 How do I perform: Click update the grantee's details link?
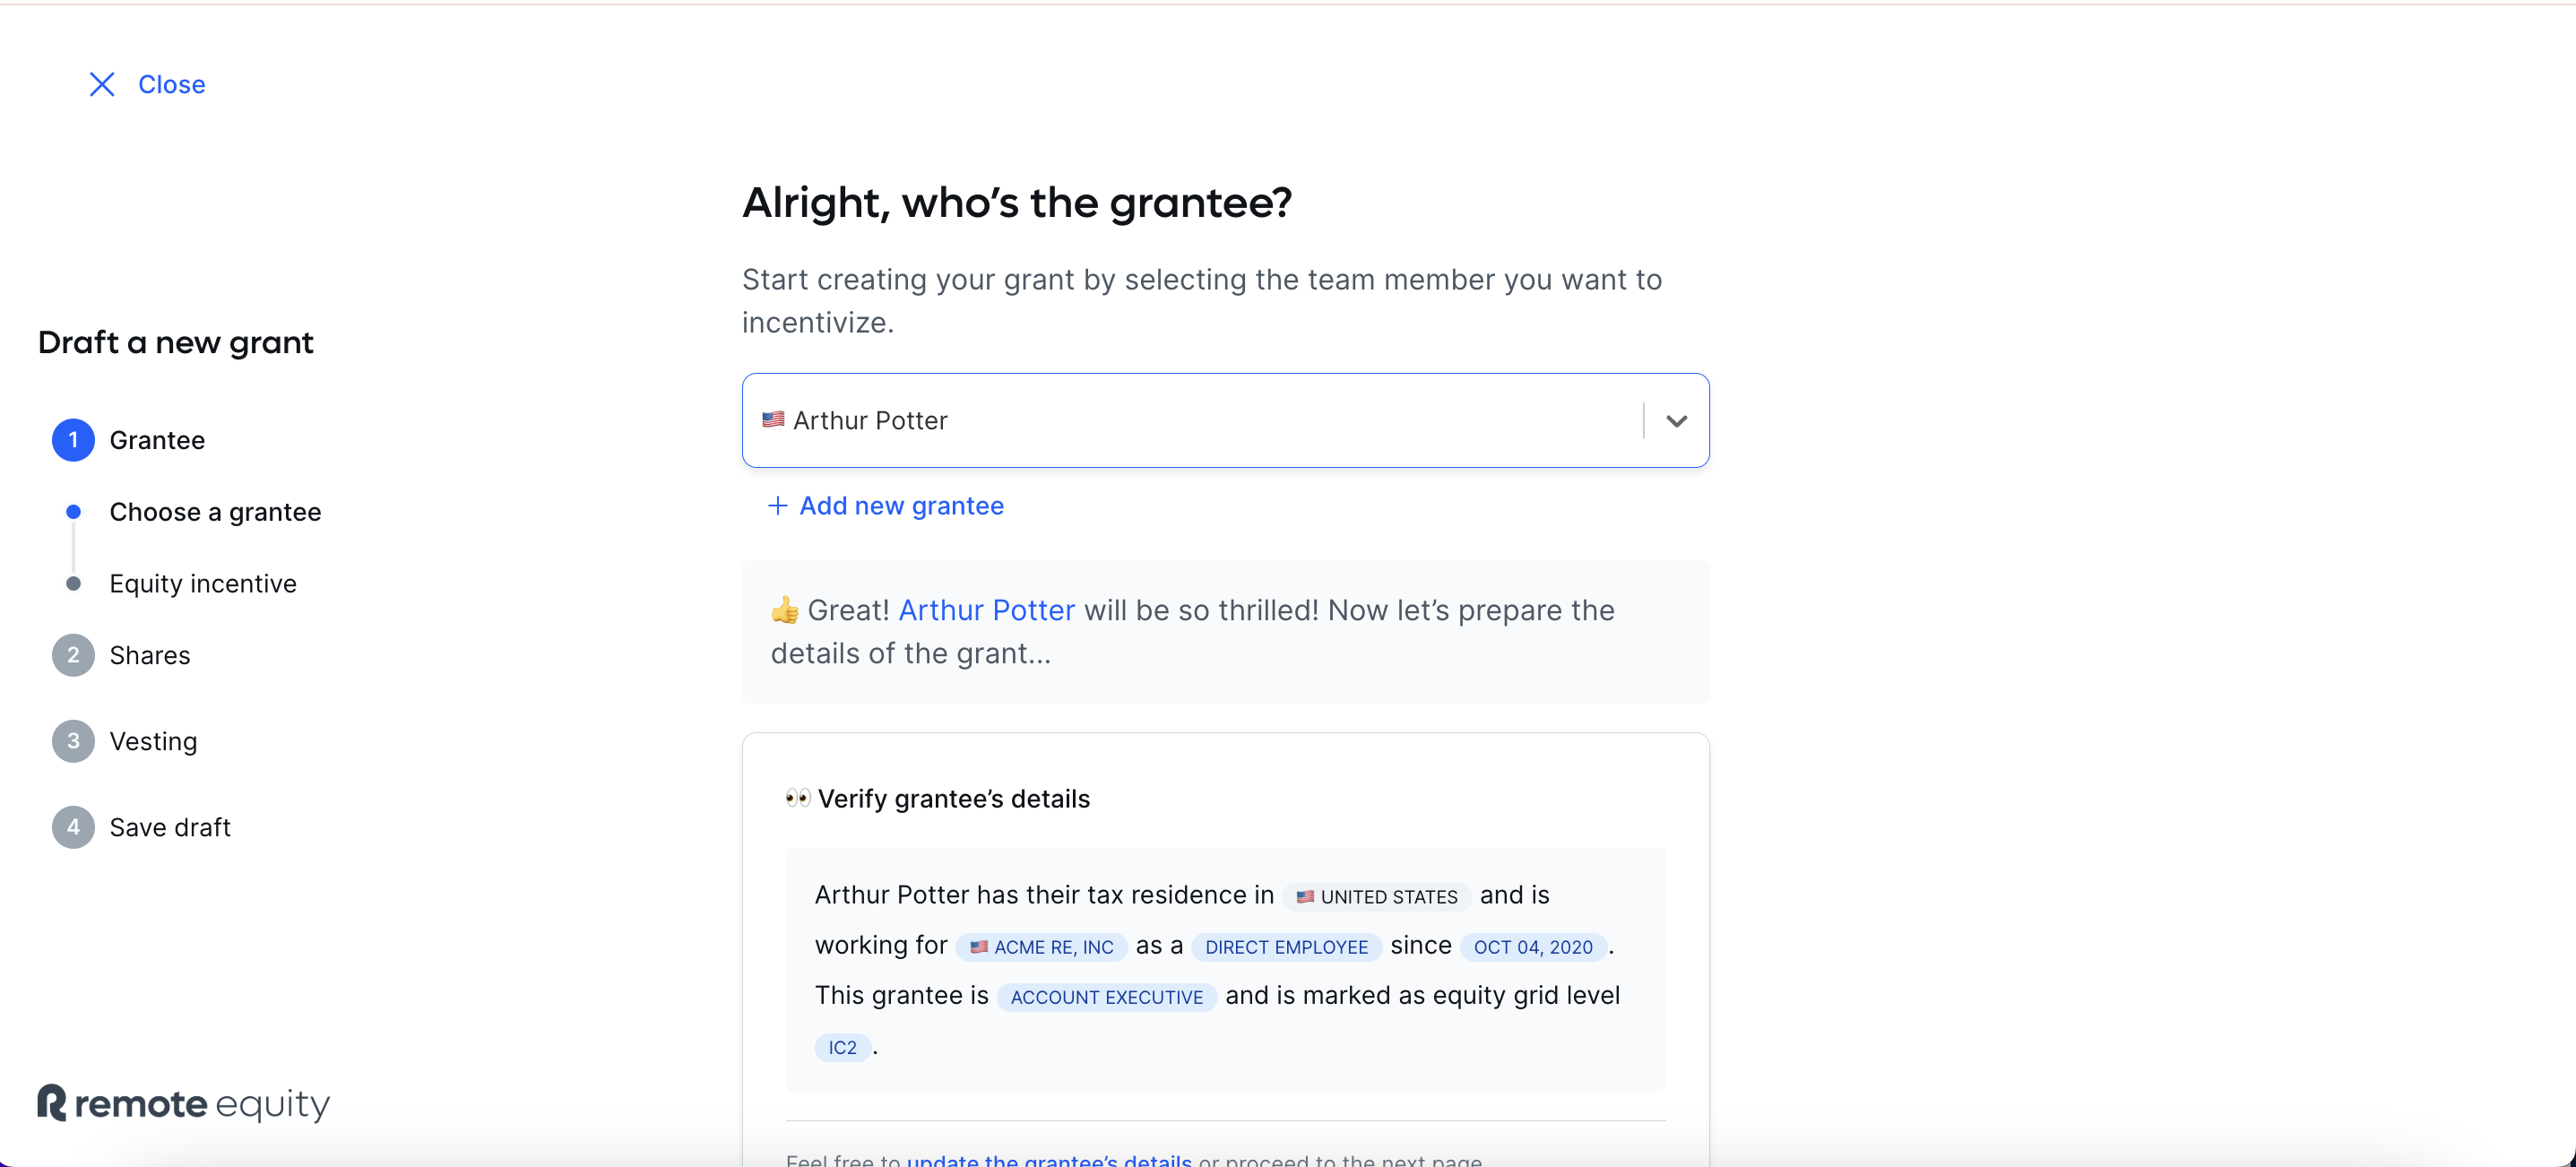[1049, 1160]
